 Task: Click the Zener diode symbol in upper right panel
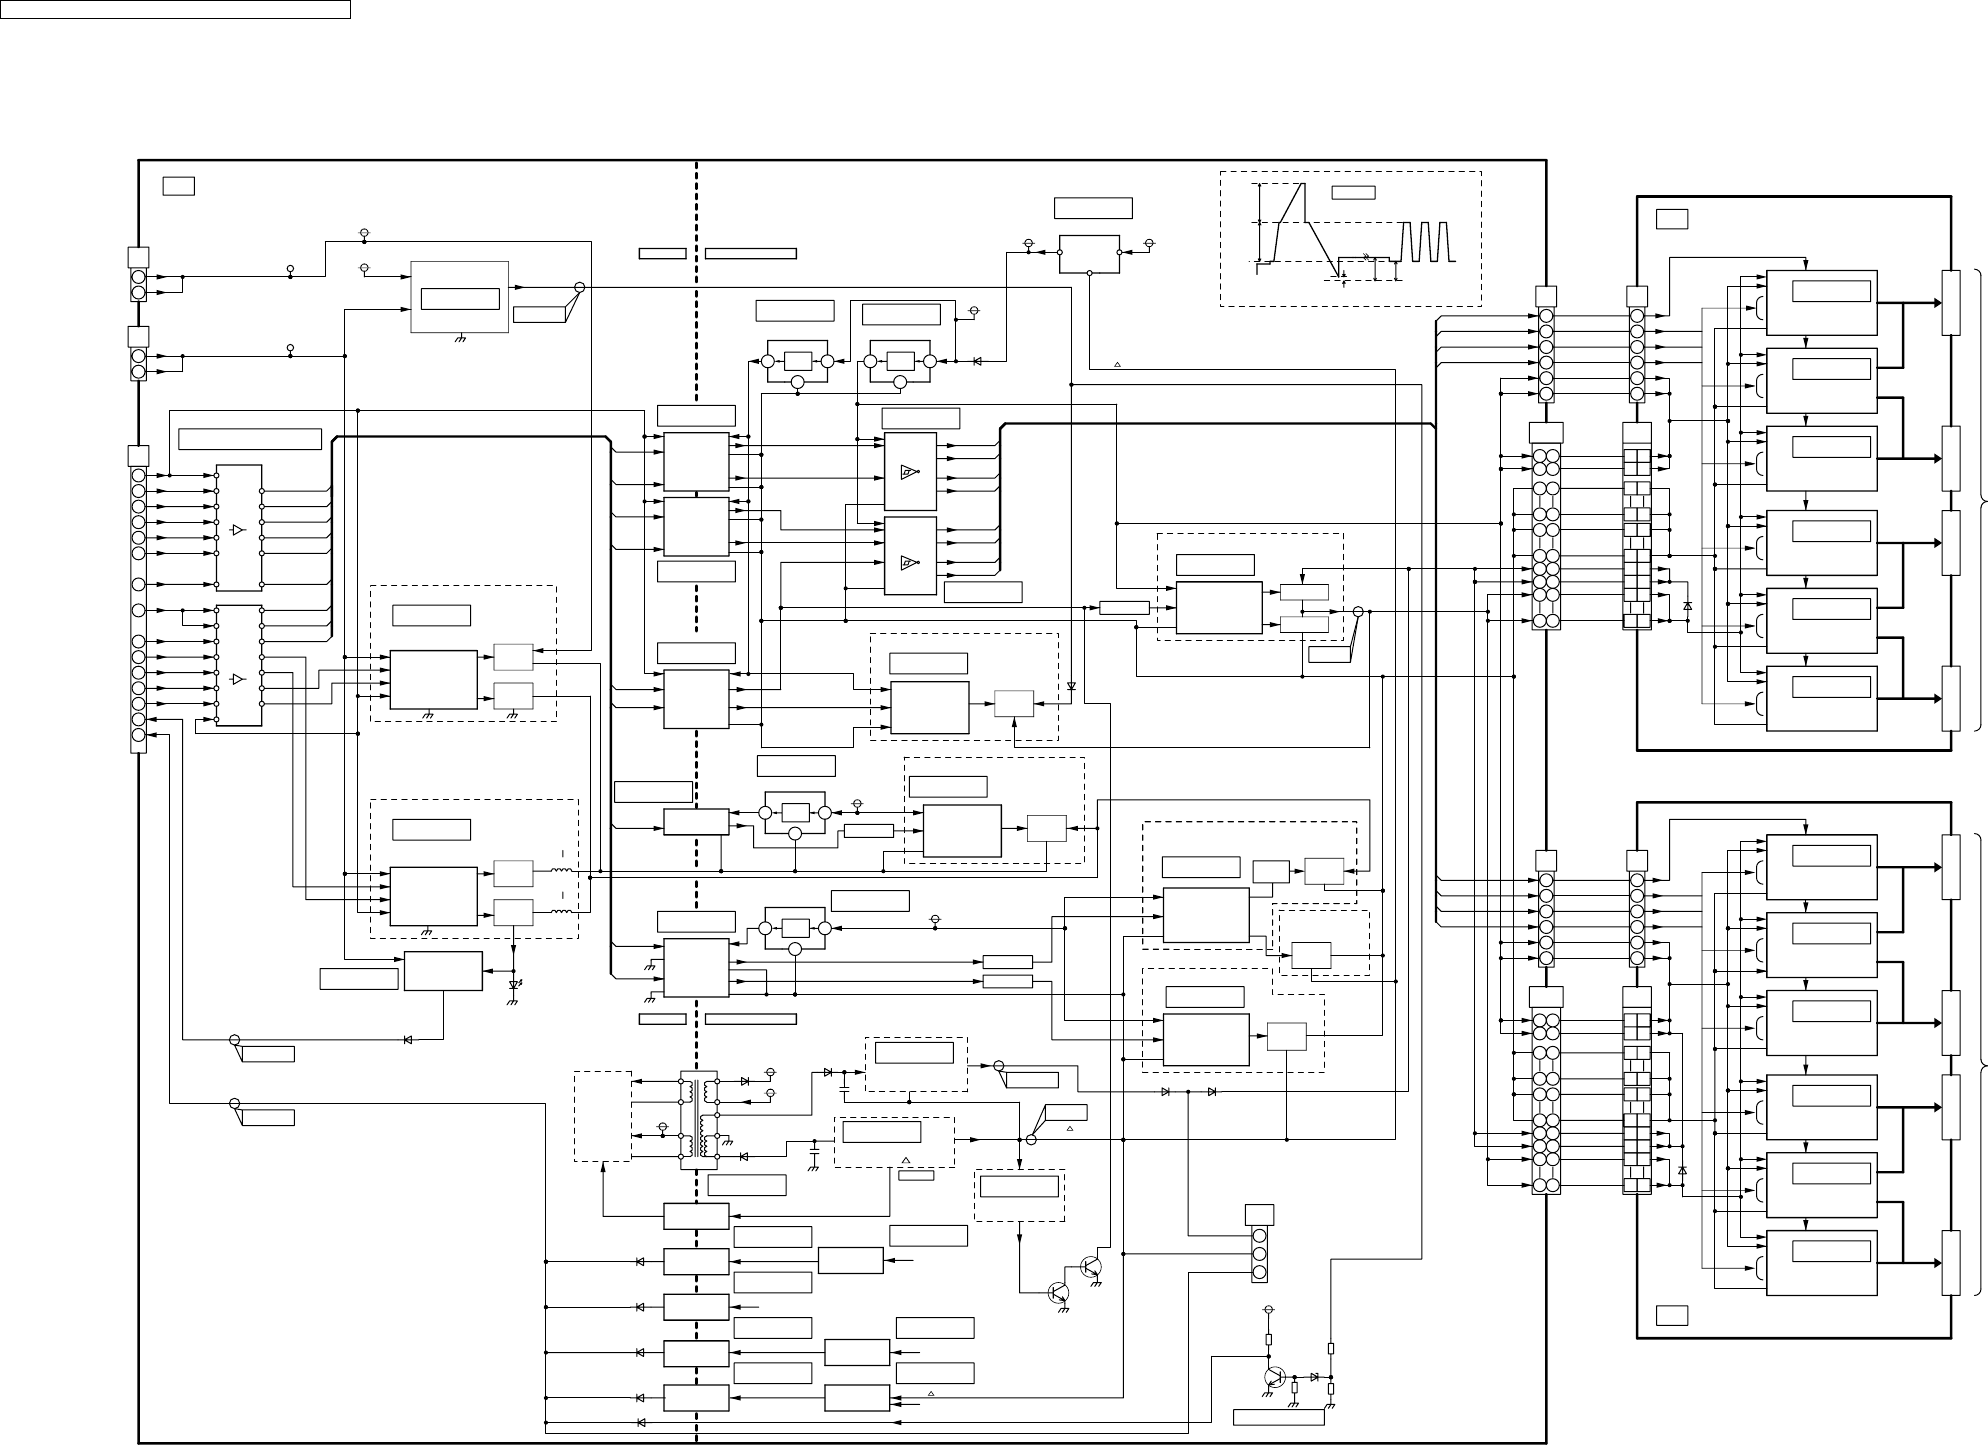1688,607
